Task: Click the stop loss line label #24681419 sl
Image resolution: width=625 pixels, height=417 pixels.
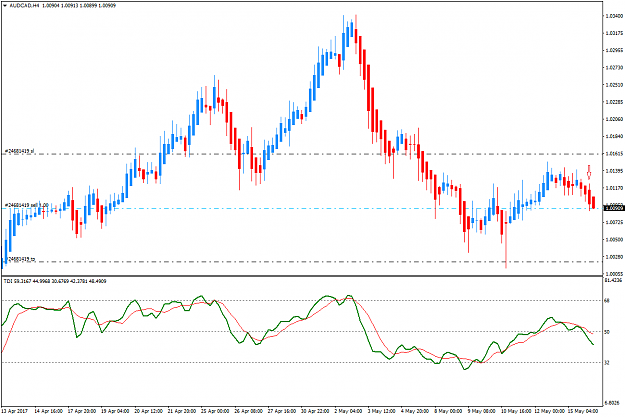Action: (19, 151)
